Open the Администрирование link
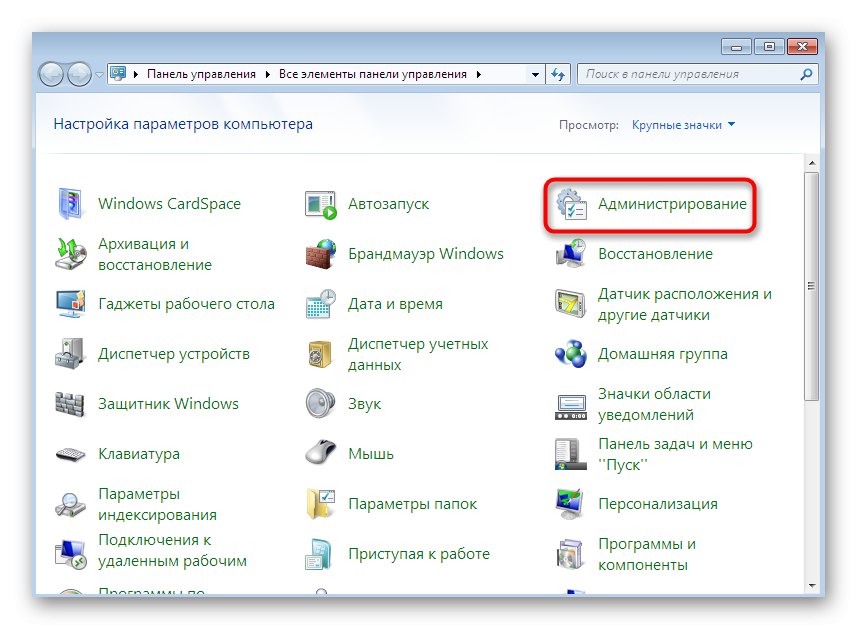Screen dimensions: 857x629 tap(672, 204)
